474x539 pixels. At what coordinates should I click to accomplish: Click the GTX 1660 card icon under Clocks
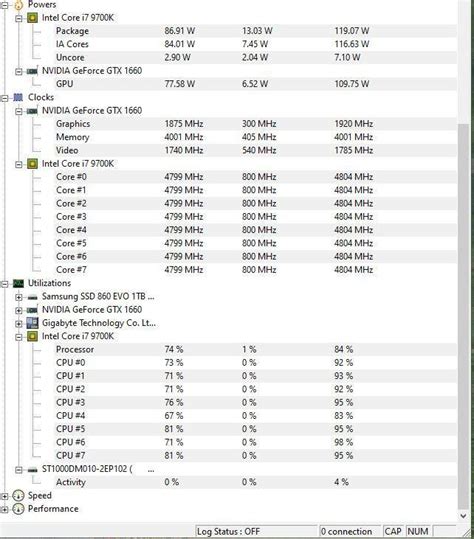(x=32, y=111)
